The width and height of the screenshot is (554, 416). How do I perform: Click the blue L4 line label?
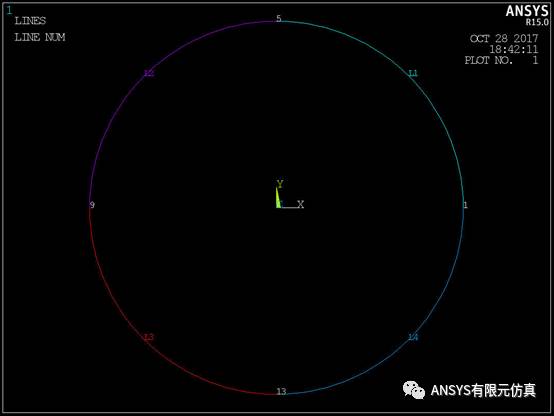click(x=413, y=337)
